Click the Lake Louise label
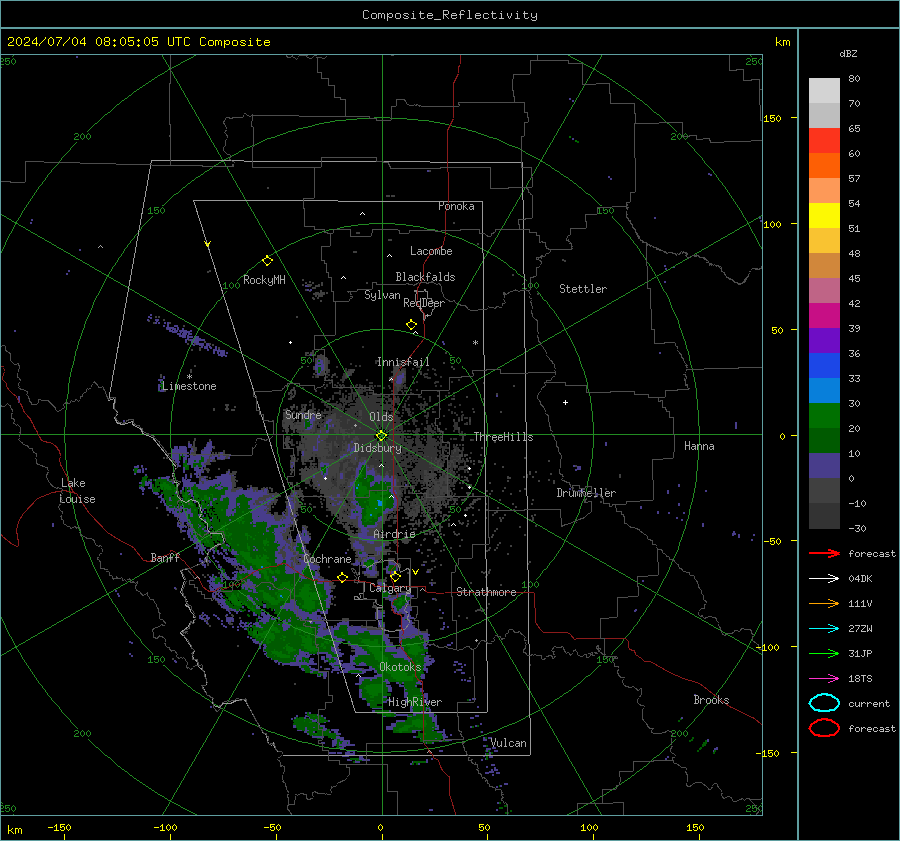The width and height of the screenshot is (900, 841). [78, 491]
